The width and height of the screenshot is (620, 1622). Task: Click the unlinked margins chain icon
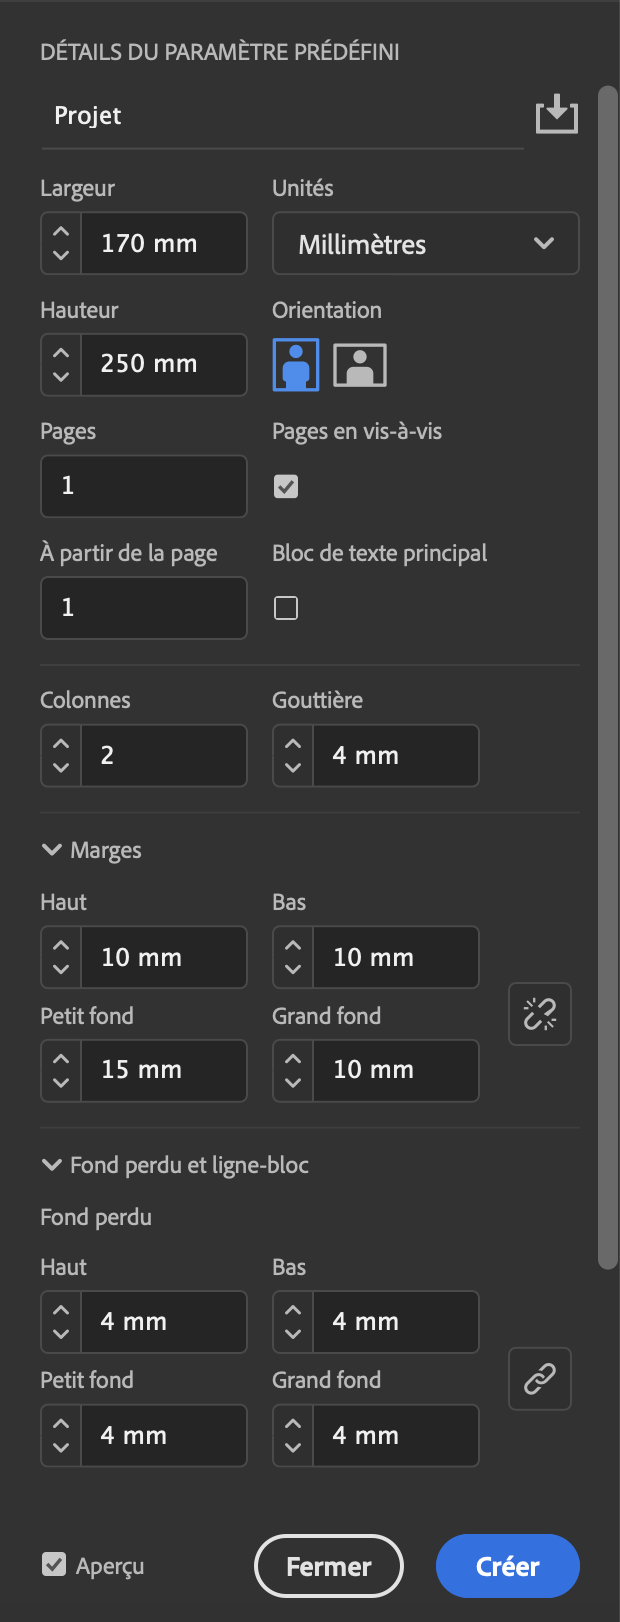click(540, 1014)
